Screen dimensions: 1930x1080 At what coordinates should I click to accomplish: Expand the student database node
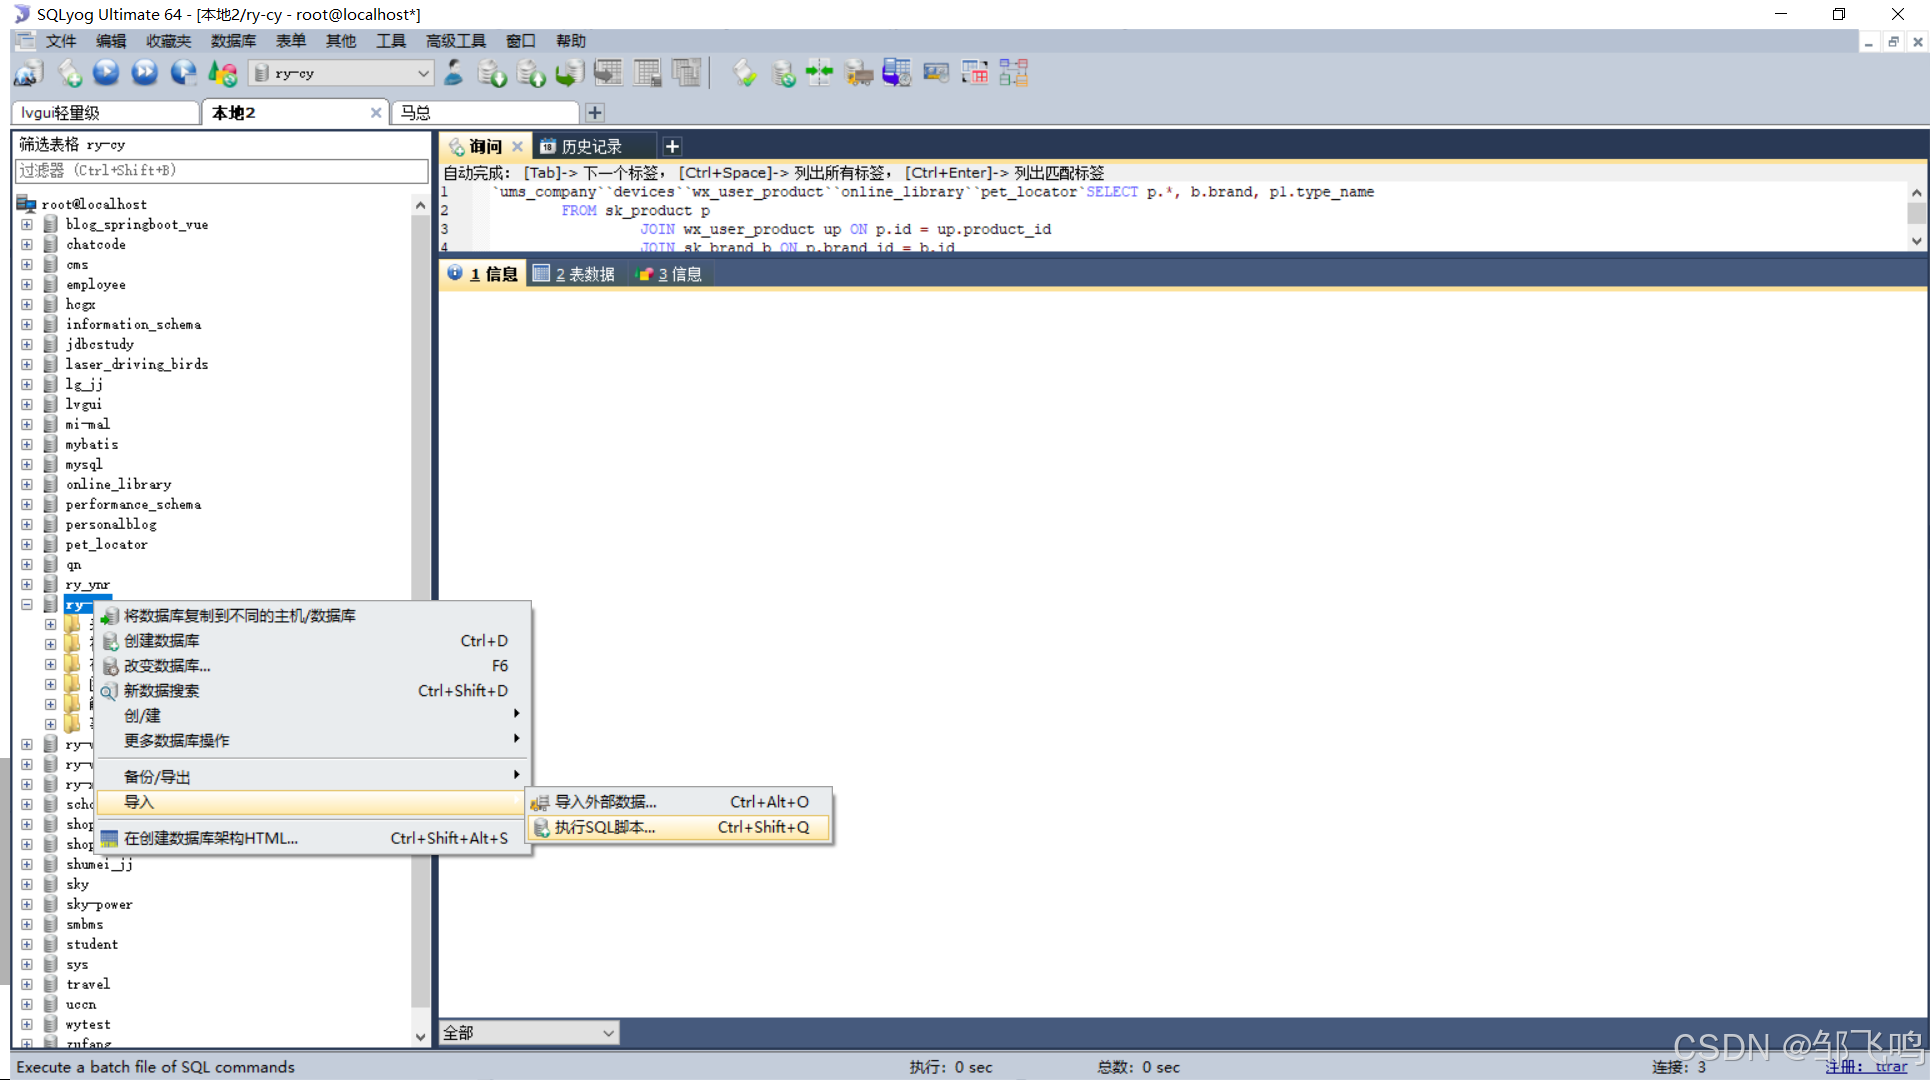click(27, 944)
